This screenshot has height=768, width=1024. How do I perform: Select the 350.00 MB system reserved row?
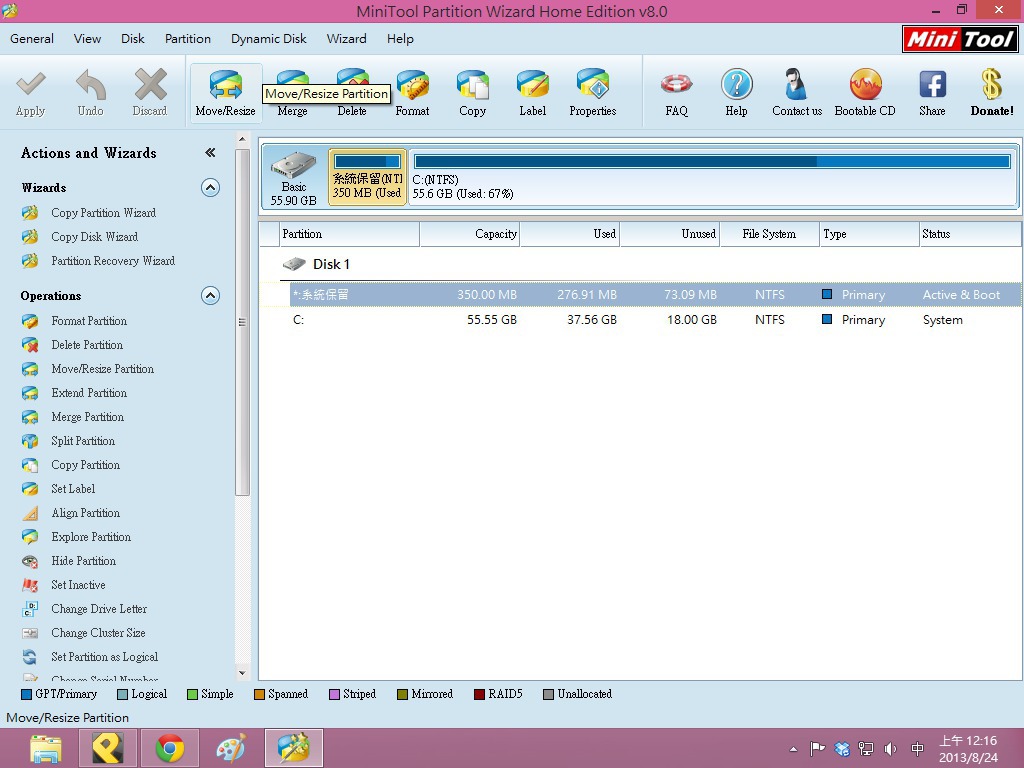click(x=655, y=295)
